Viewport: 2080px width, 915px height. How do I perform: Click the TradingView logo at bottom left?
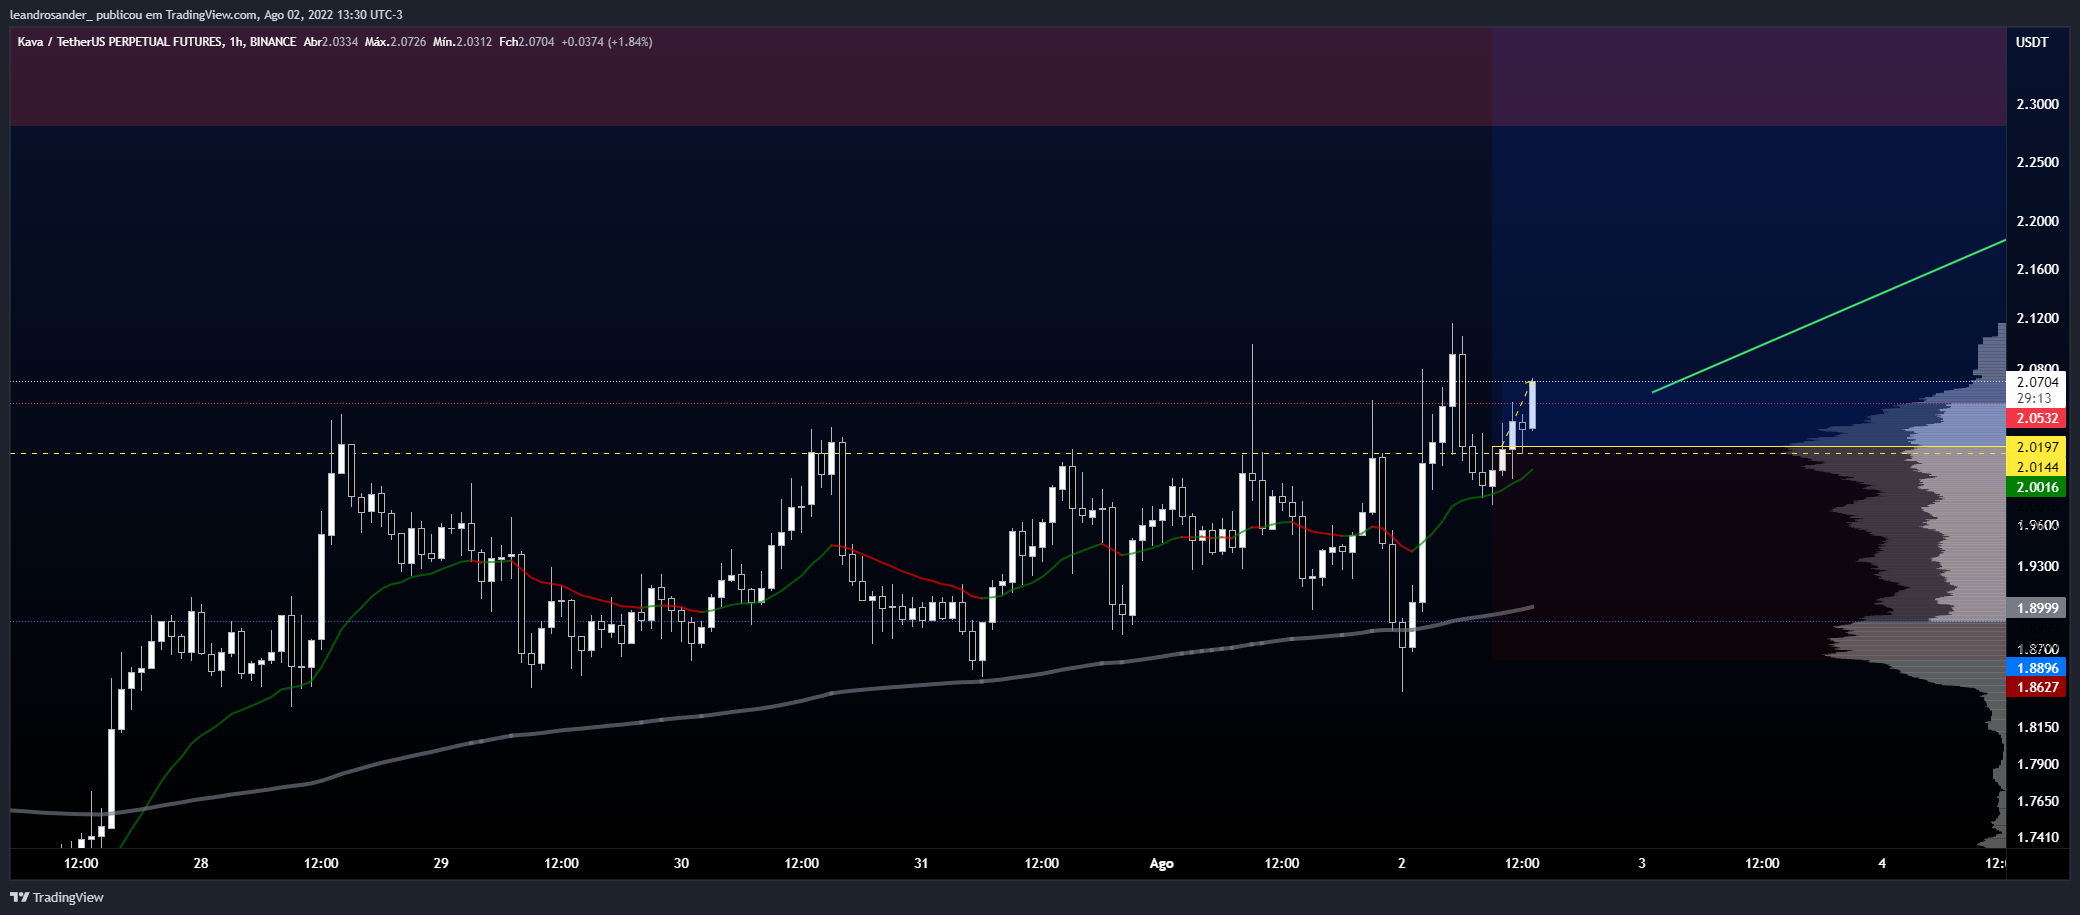pos(57,897)
